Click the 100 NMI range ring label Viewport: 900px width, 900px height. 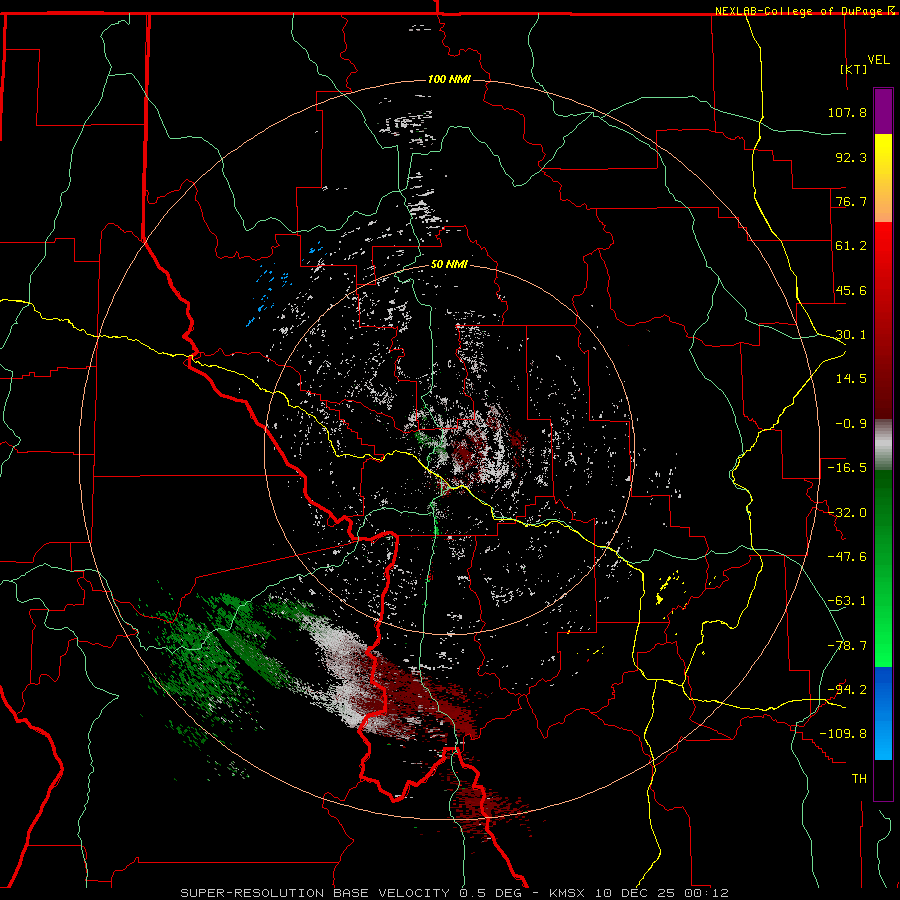449,79
